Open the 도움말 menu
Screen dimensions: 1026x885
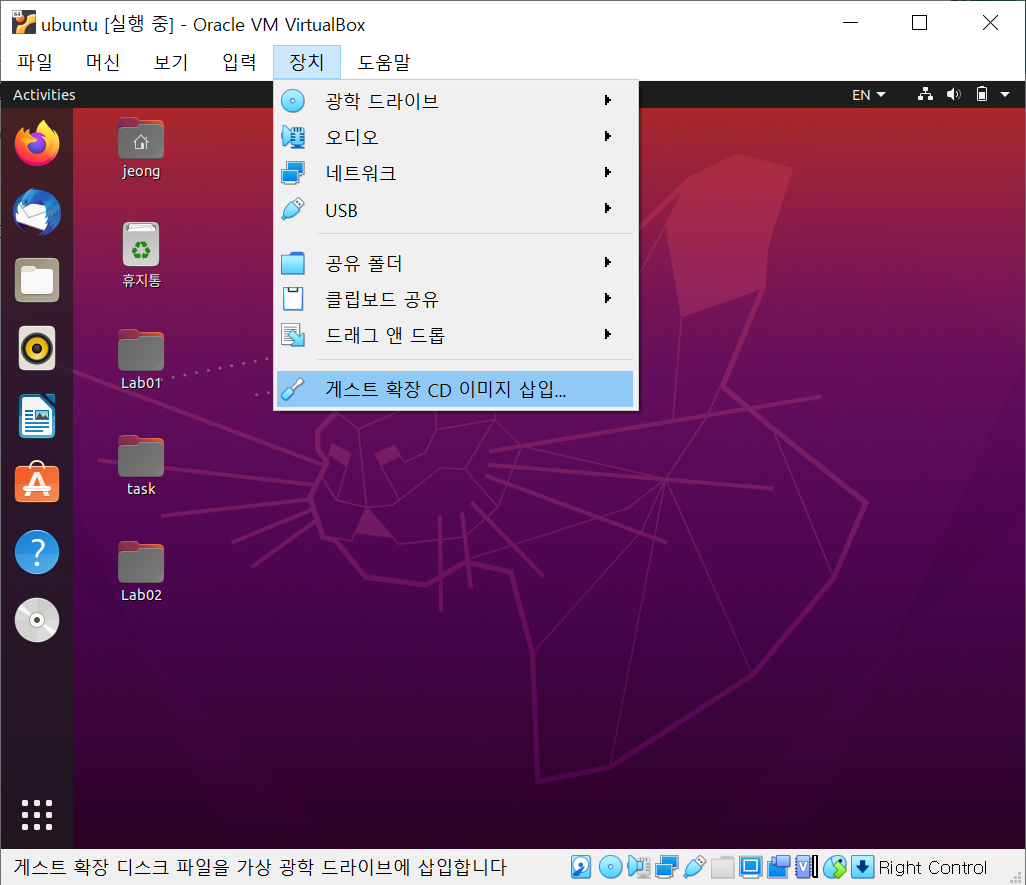(x=383, y=62)
